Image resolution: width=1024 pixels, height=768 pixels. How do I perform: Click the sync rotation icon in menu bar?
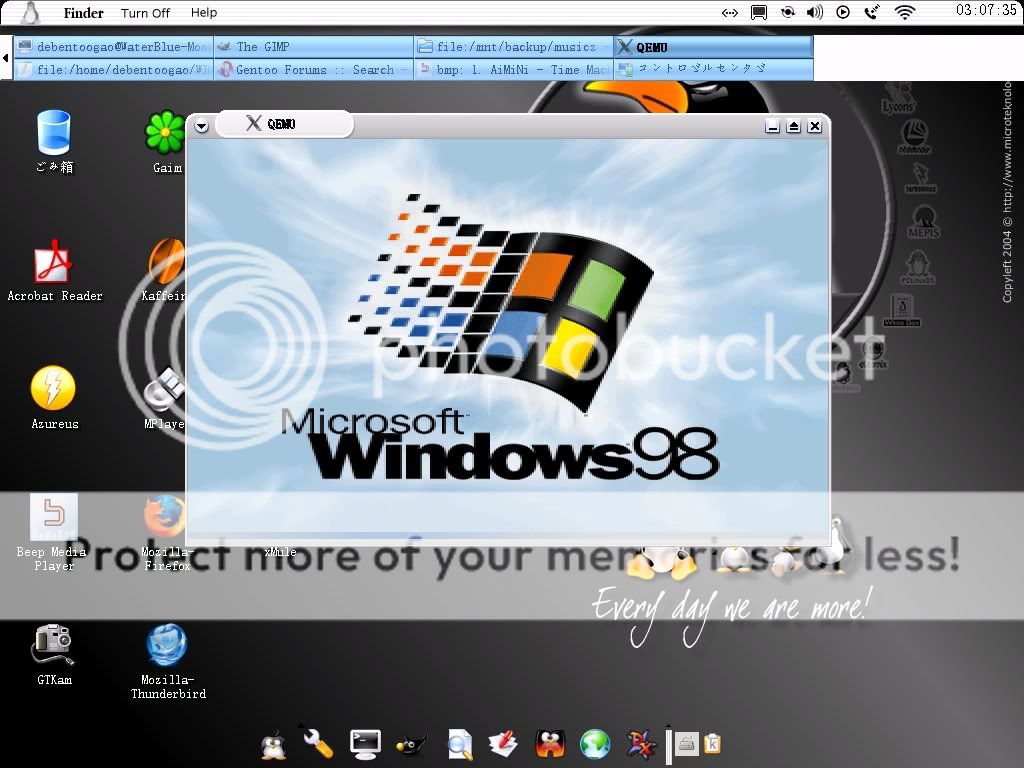(788, 12)
